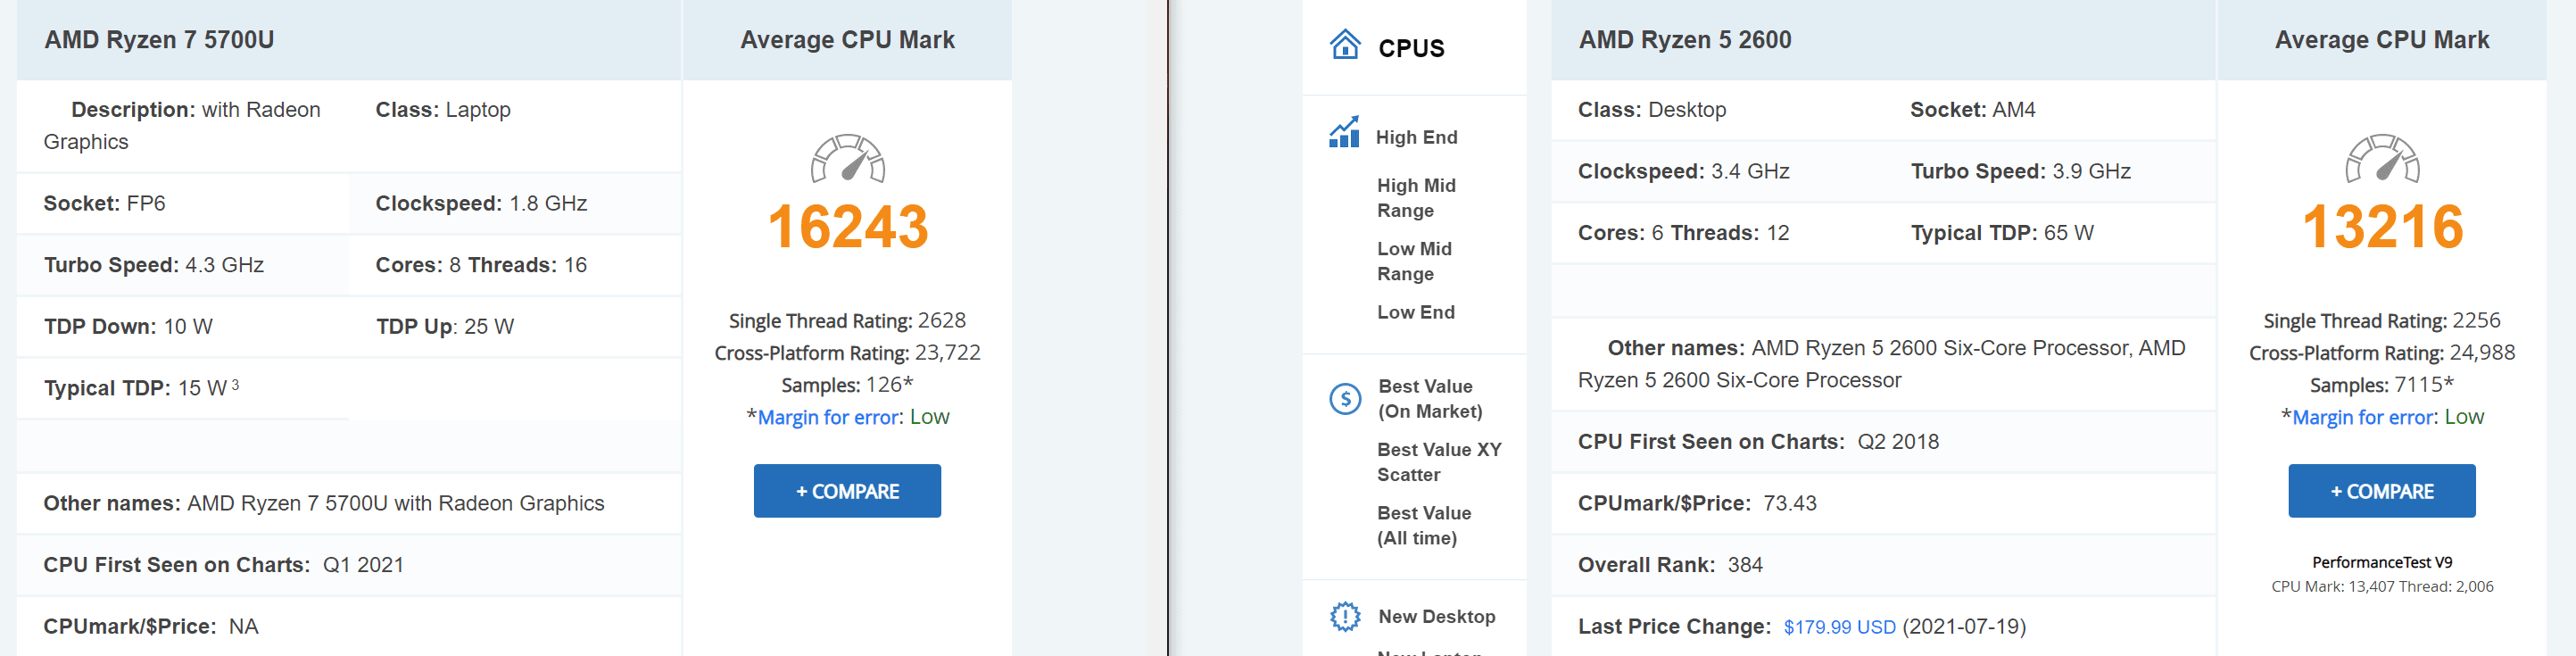
Task: Click Typical TDP: 15 W field
Action: tap(141, 388)
